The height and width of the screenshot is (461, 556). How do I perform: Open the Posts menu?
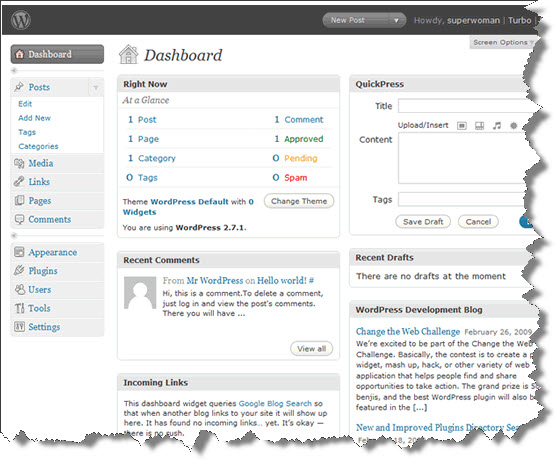click(x=39, y=87)
